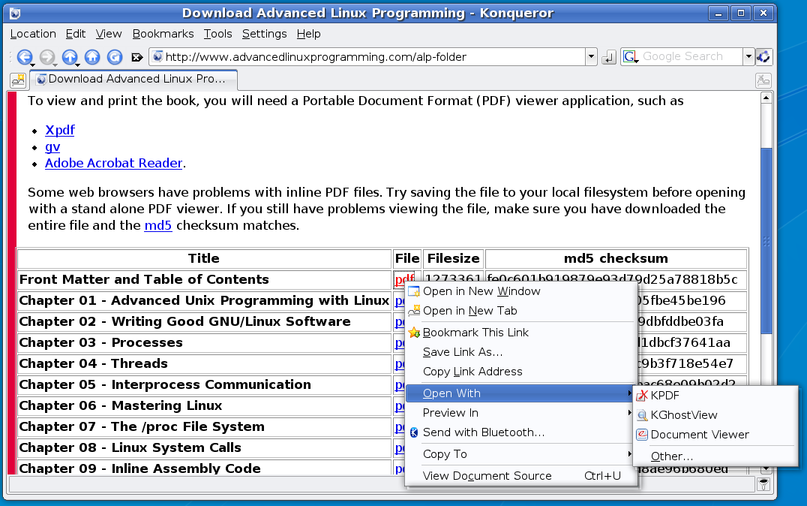Open the Bookmarks menu
Screen dimensions: 807x506
point(163,34)
